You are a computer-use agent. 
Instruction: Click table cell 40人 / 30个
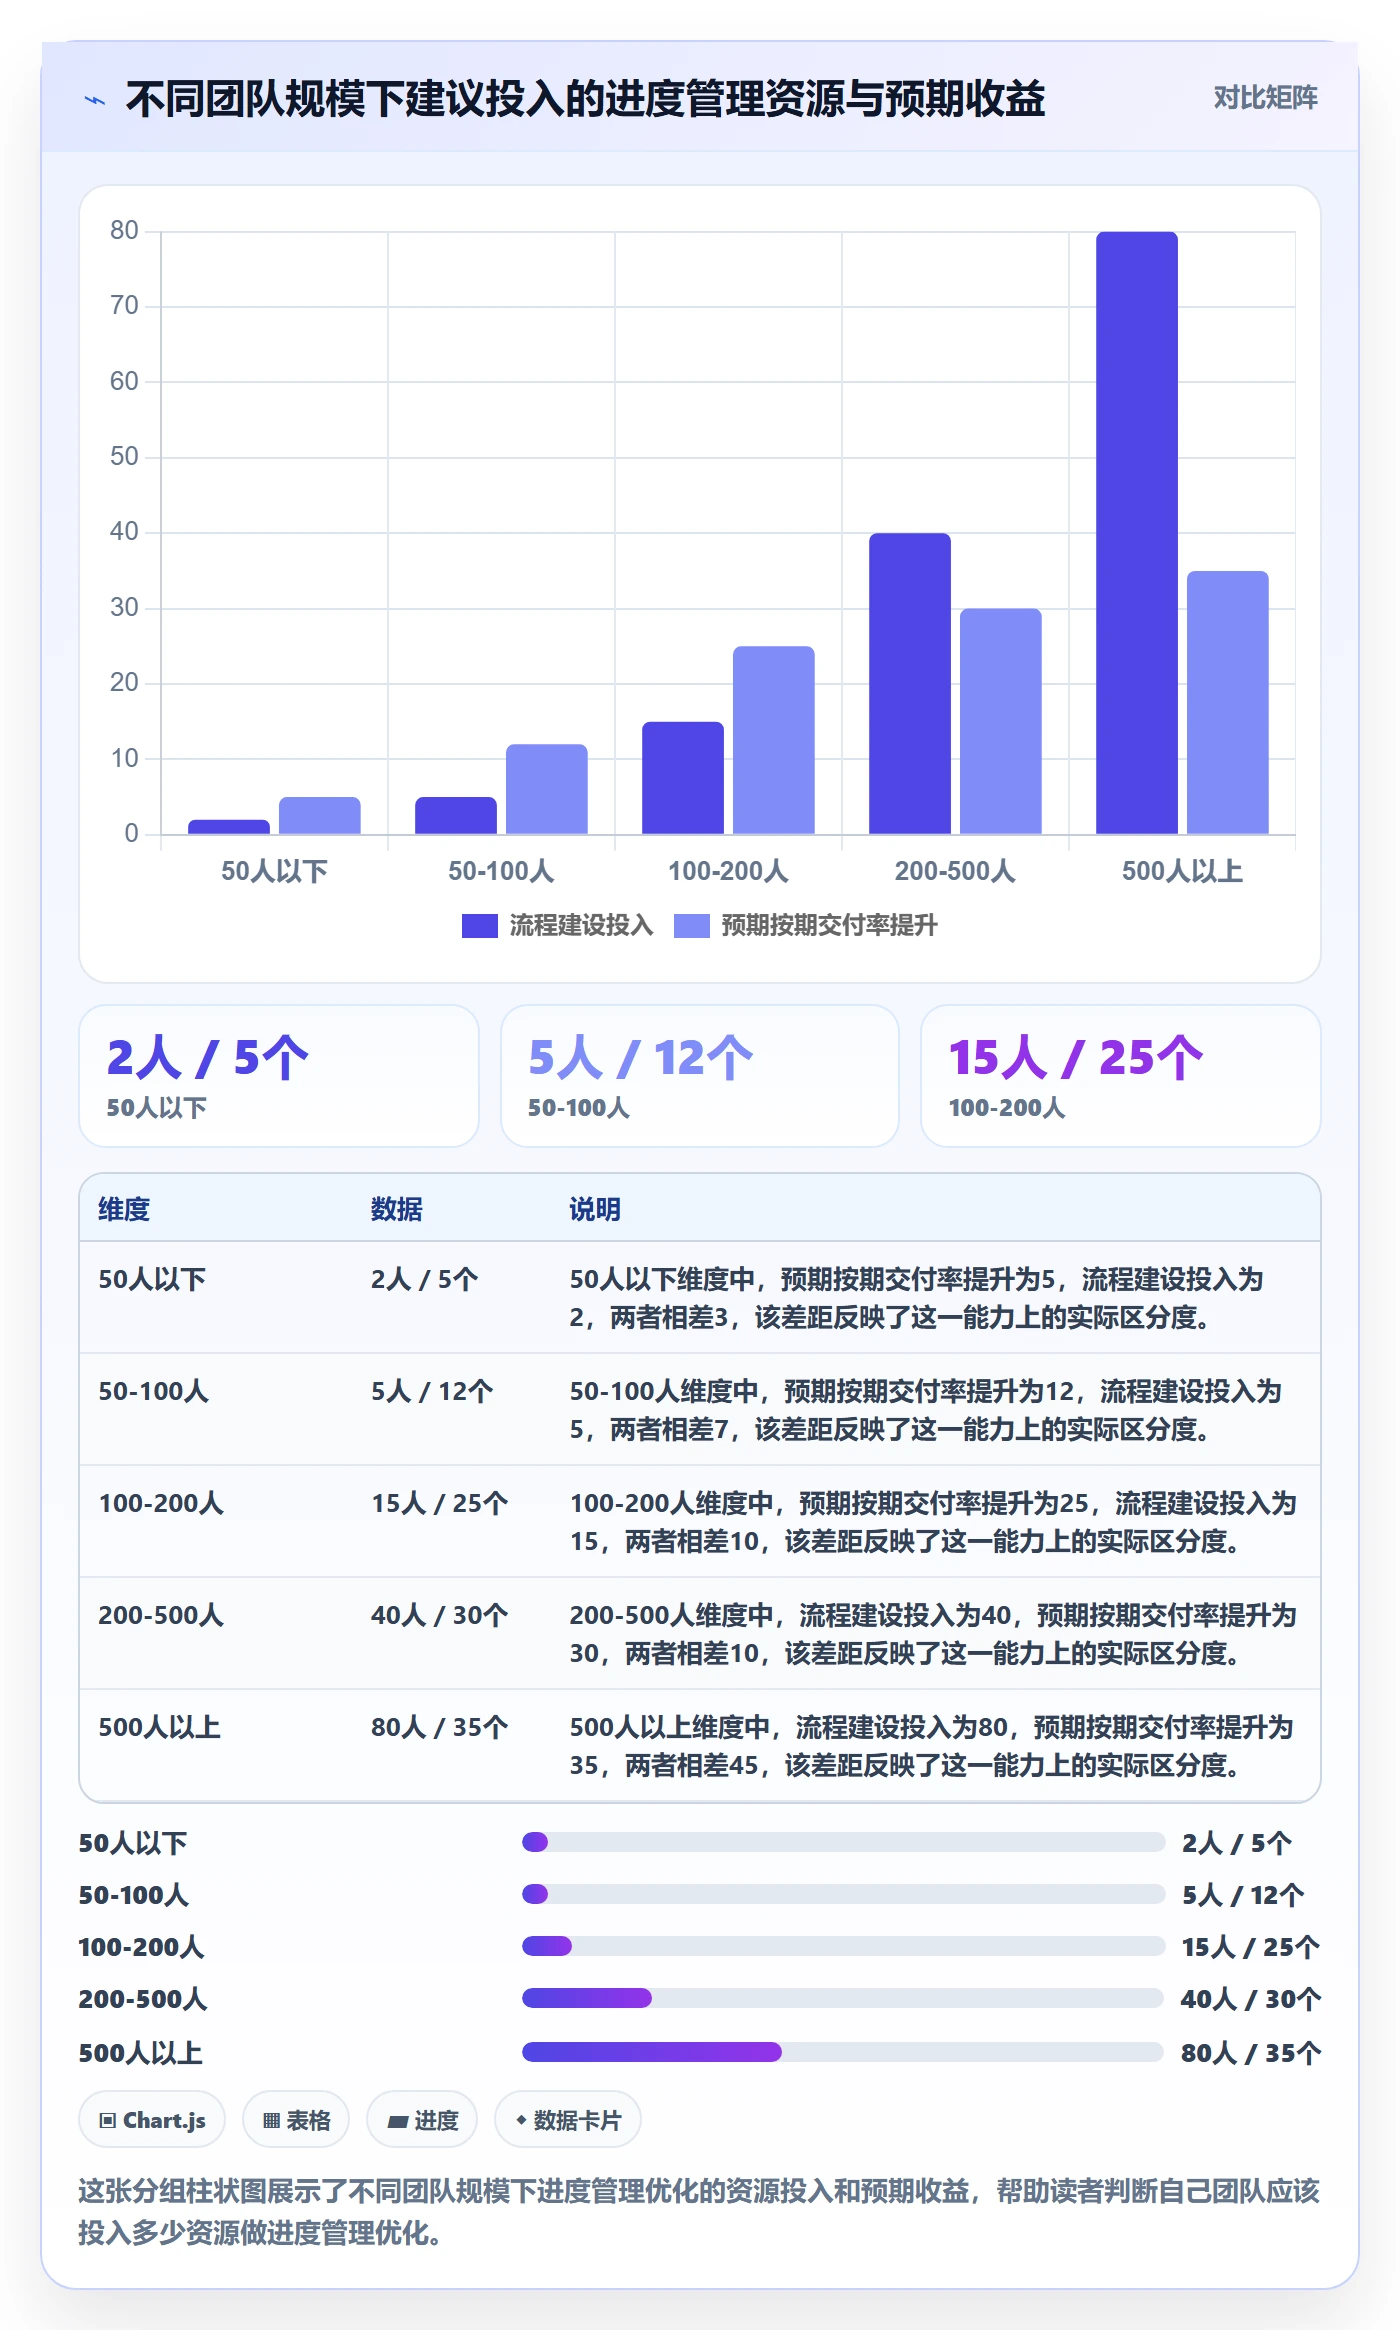pos(440,1615)
